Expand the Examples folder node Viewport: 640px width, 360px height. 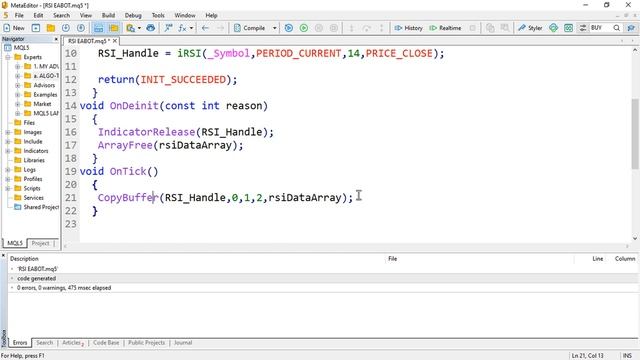[18, 95]
